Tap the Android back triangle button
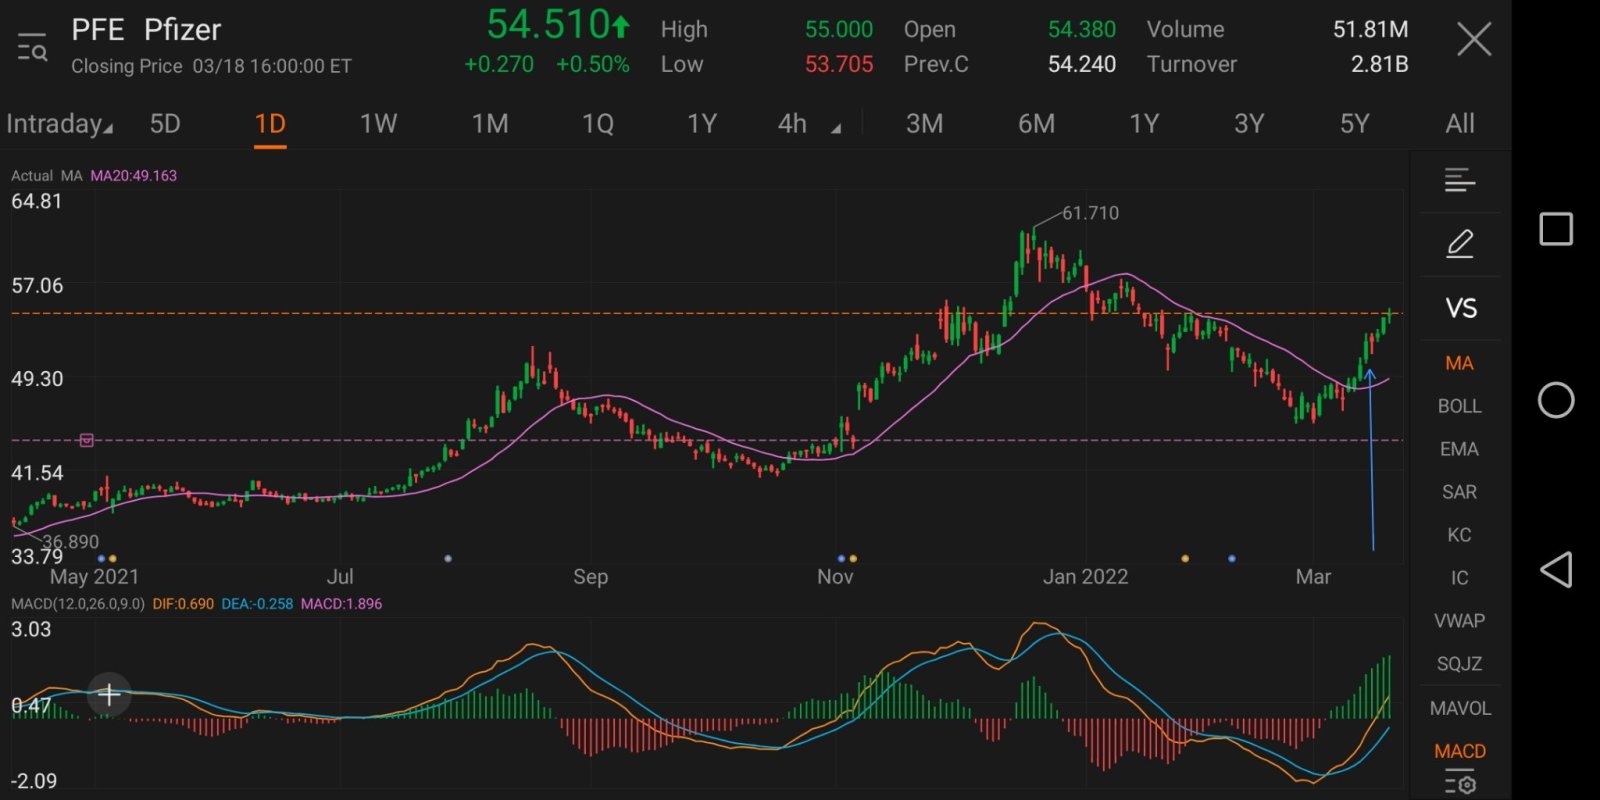 (x=1556, y=570)
